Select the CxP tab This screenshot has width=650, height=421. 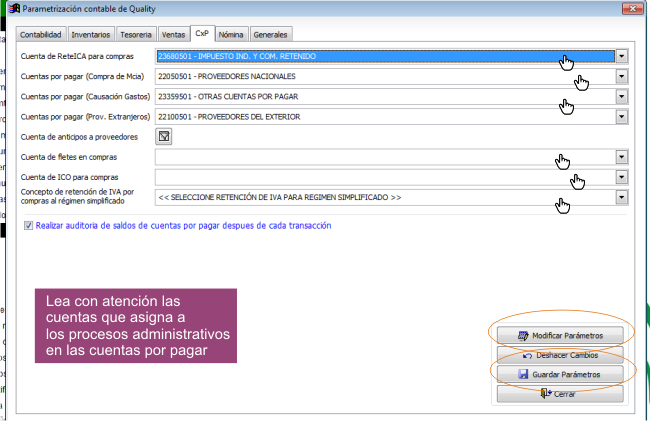pos(202,33)
